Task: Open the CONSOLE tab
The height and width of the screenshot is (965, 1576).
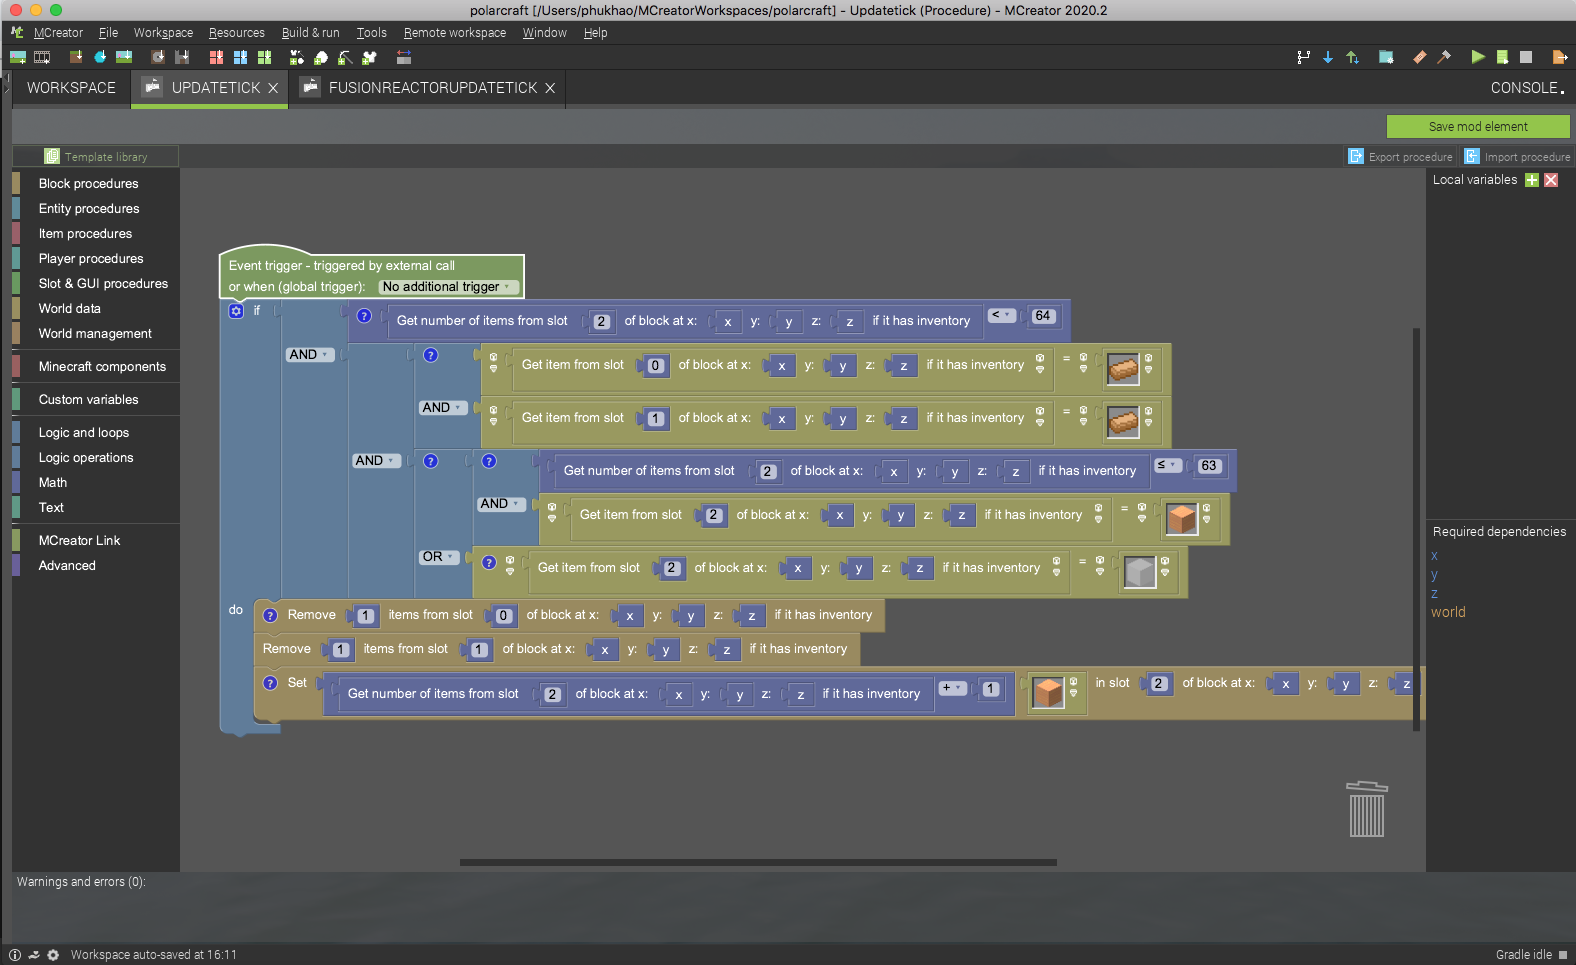Action: click(1527, 88)
